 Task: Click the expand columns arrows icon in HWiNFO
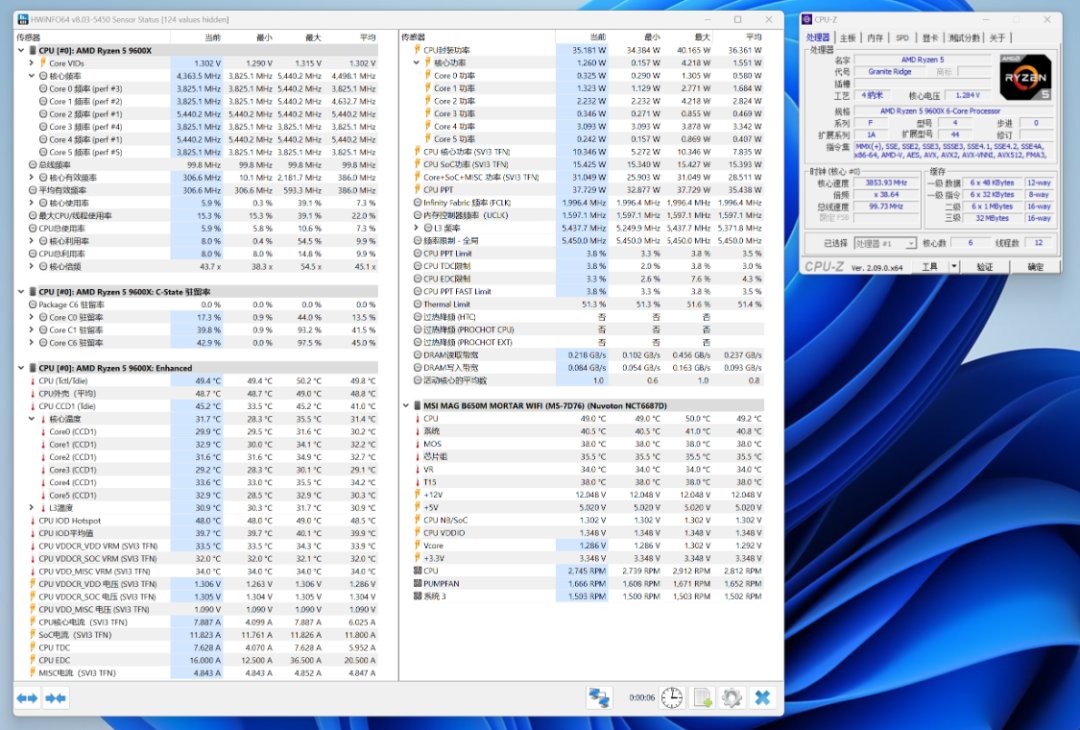27,697
